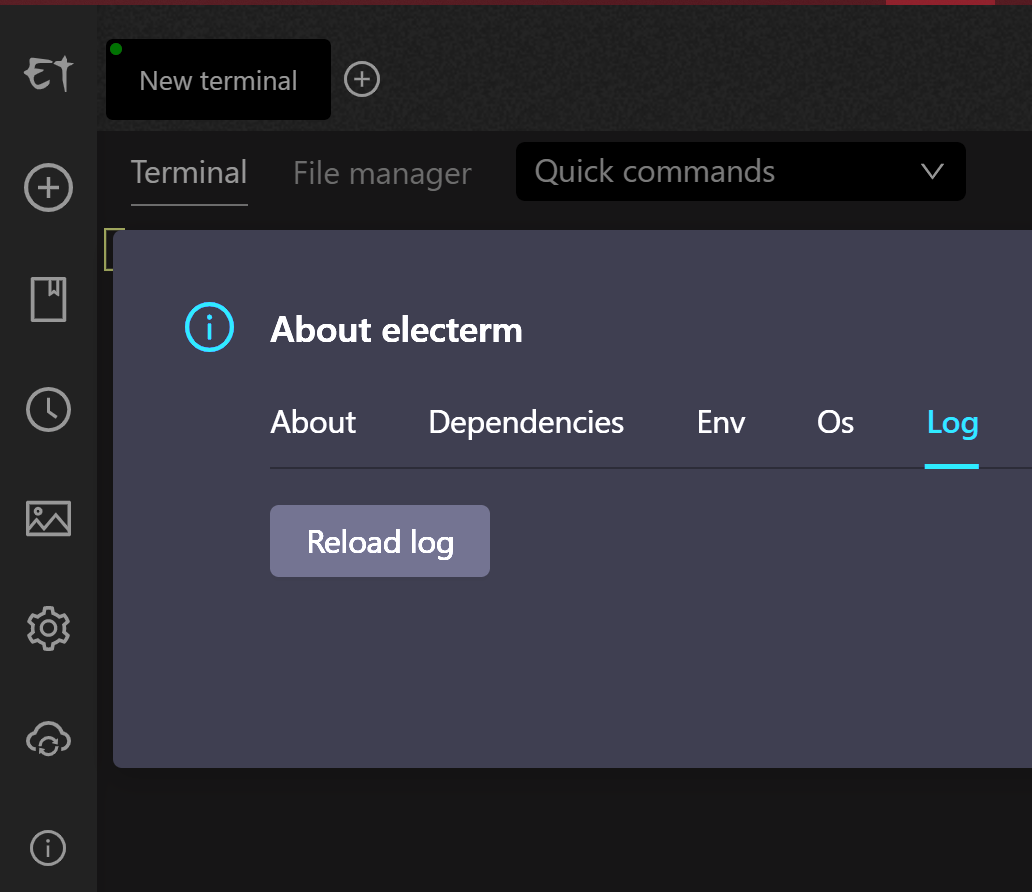
Task: Click the blue info icon in About dialog
Action: click(208, 327)
